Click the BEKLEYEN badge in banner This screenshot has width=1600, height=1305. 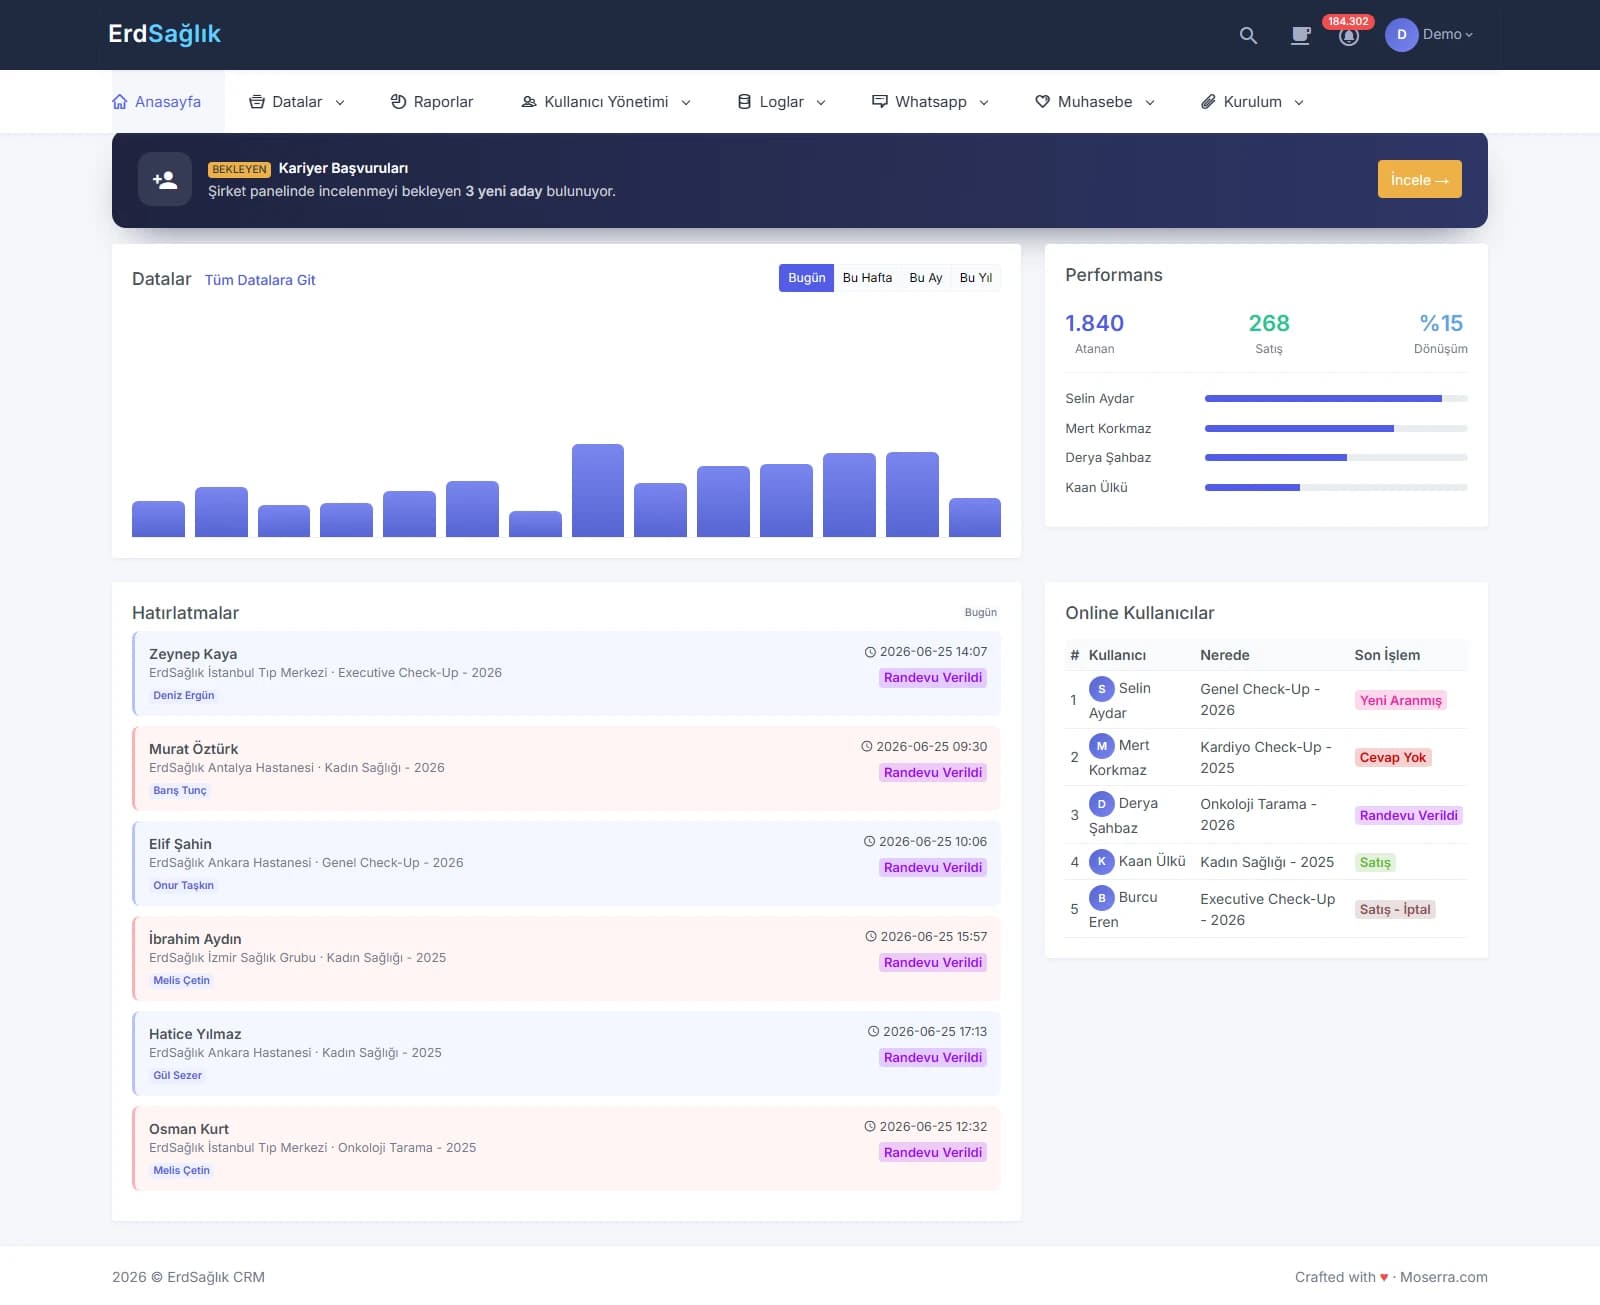tap(239, 170)
